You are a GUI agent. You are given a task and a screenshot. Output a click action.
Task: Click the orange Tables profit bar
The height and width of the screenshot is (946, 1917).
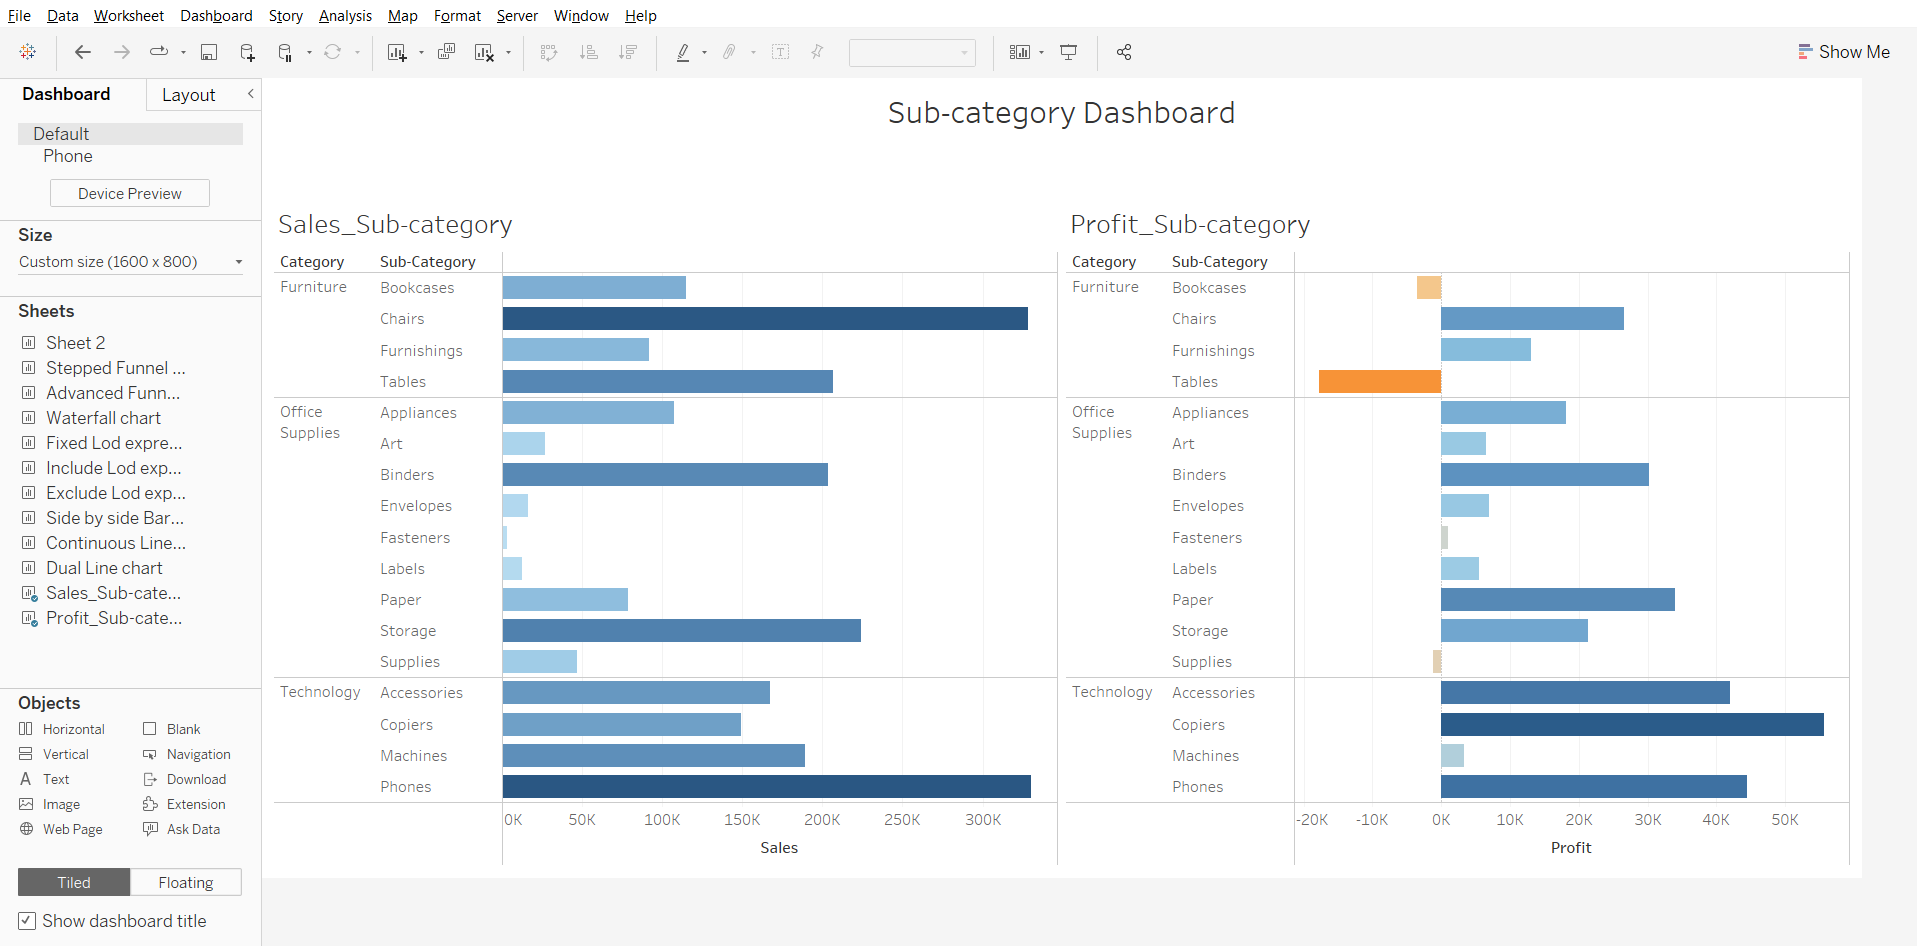pyautogui.click(x=1380, y=381)
